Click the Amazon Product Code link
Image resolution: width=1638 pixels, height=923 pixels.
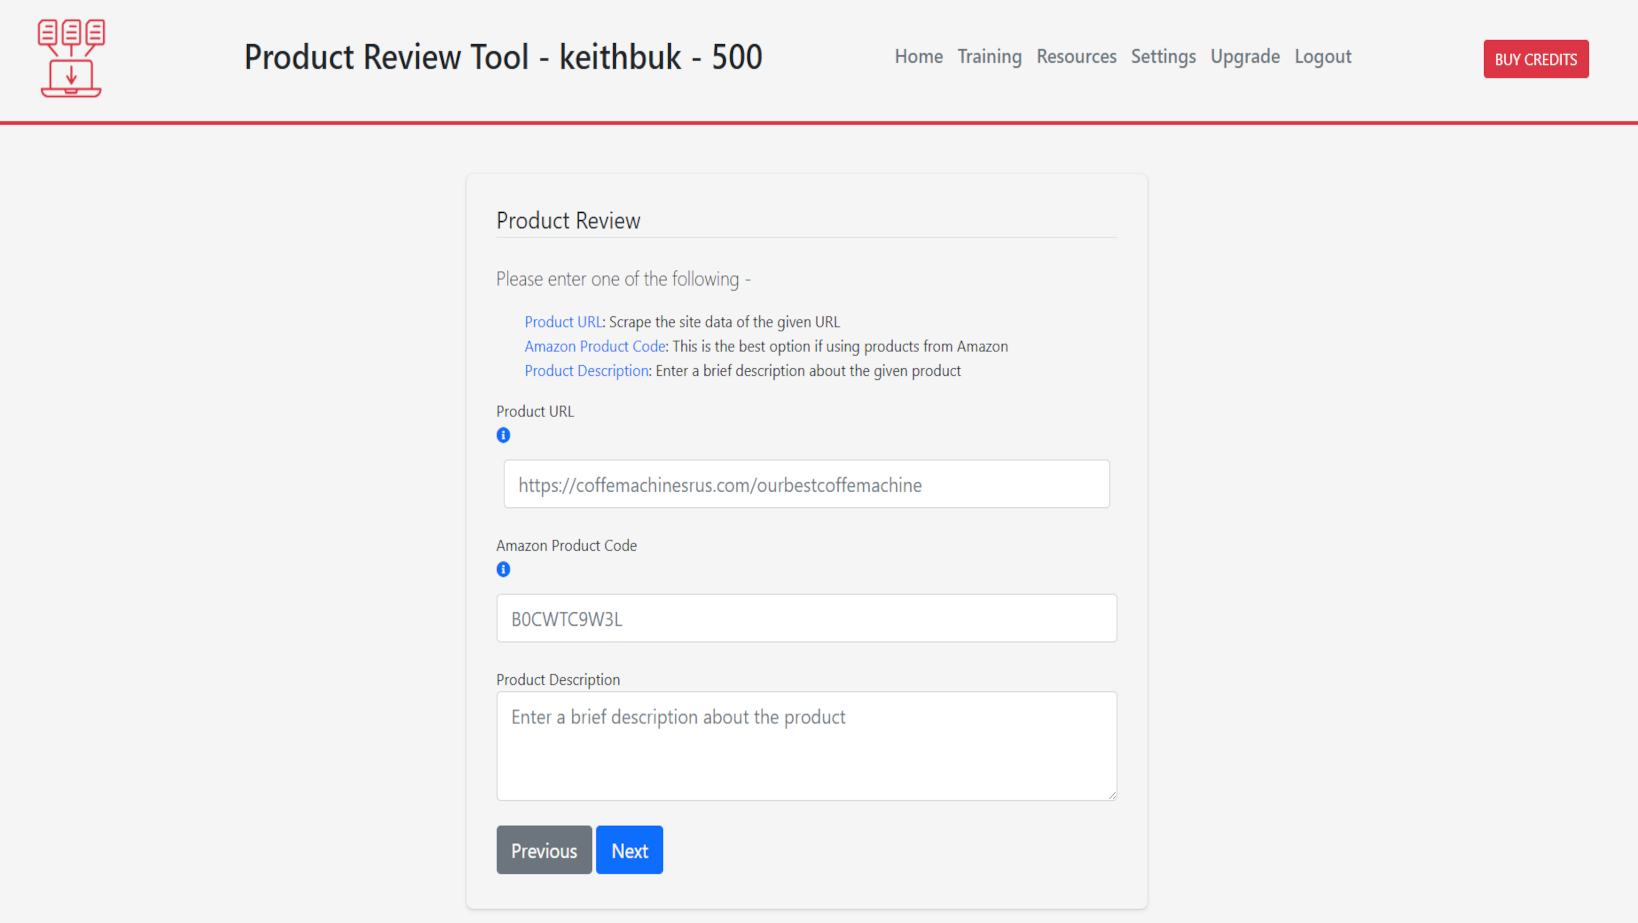(594, 346)
